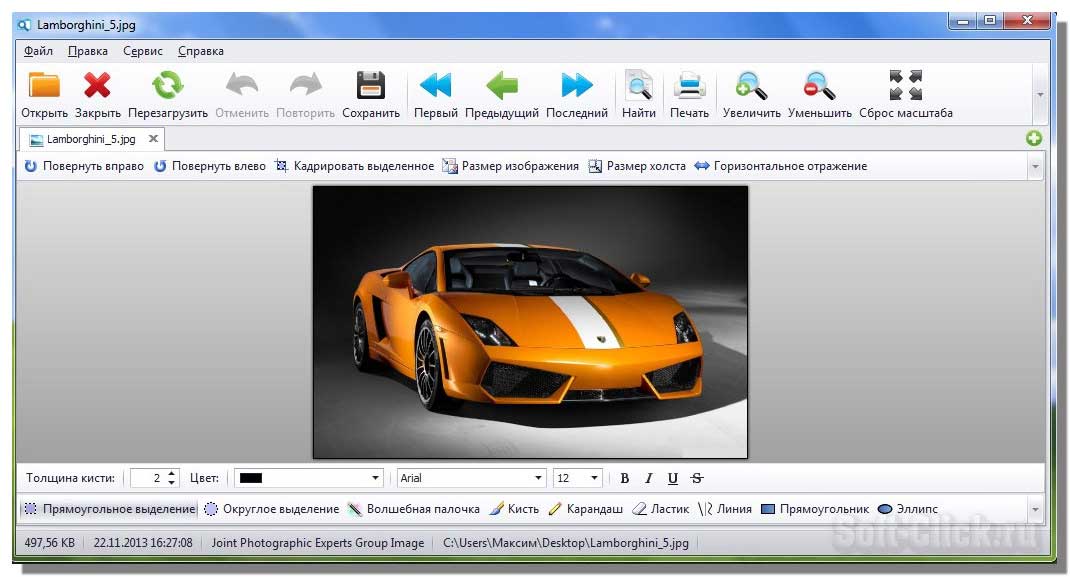
Task: Toggle italic text formatting
Action: tap(648, 479)
